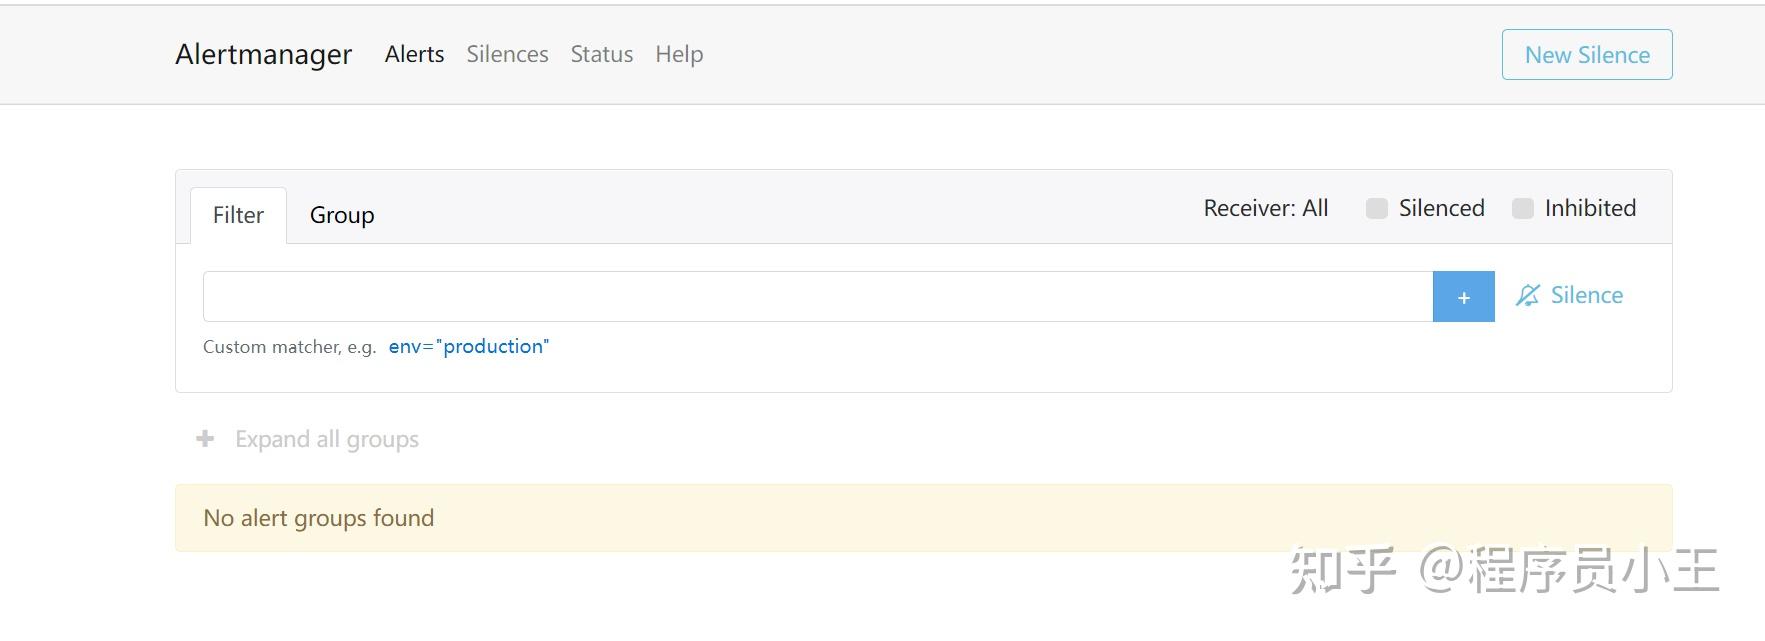Click the Alertmanager brand title

click(x=263, y=54)
